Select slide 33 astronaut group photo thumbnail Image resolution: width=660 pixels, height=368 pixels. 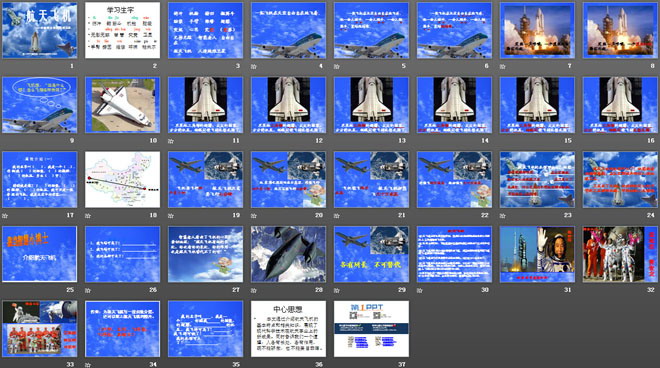click(40, 329)
